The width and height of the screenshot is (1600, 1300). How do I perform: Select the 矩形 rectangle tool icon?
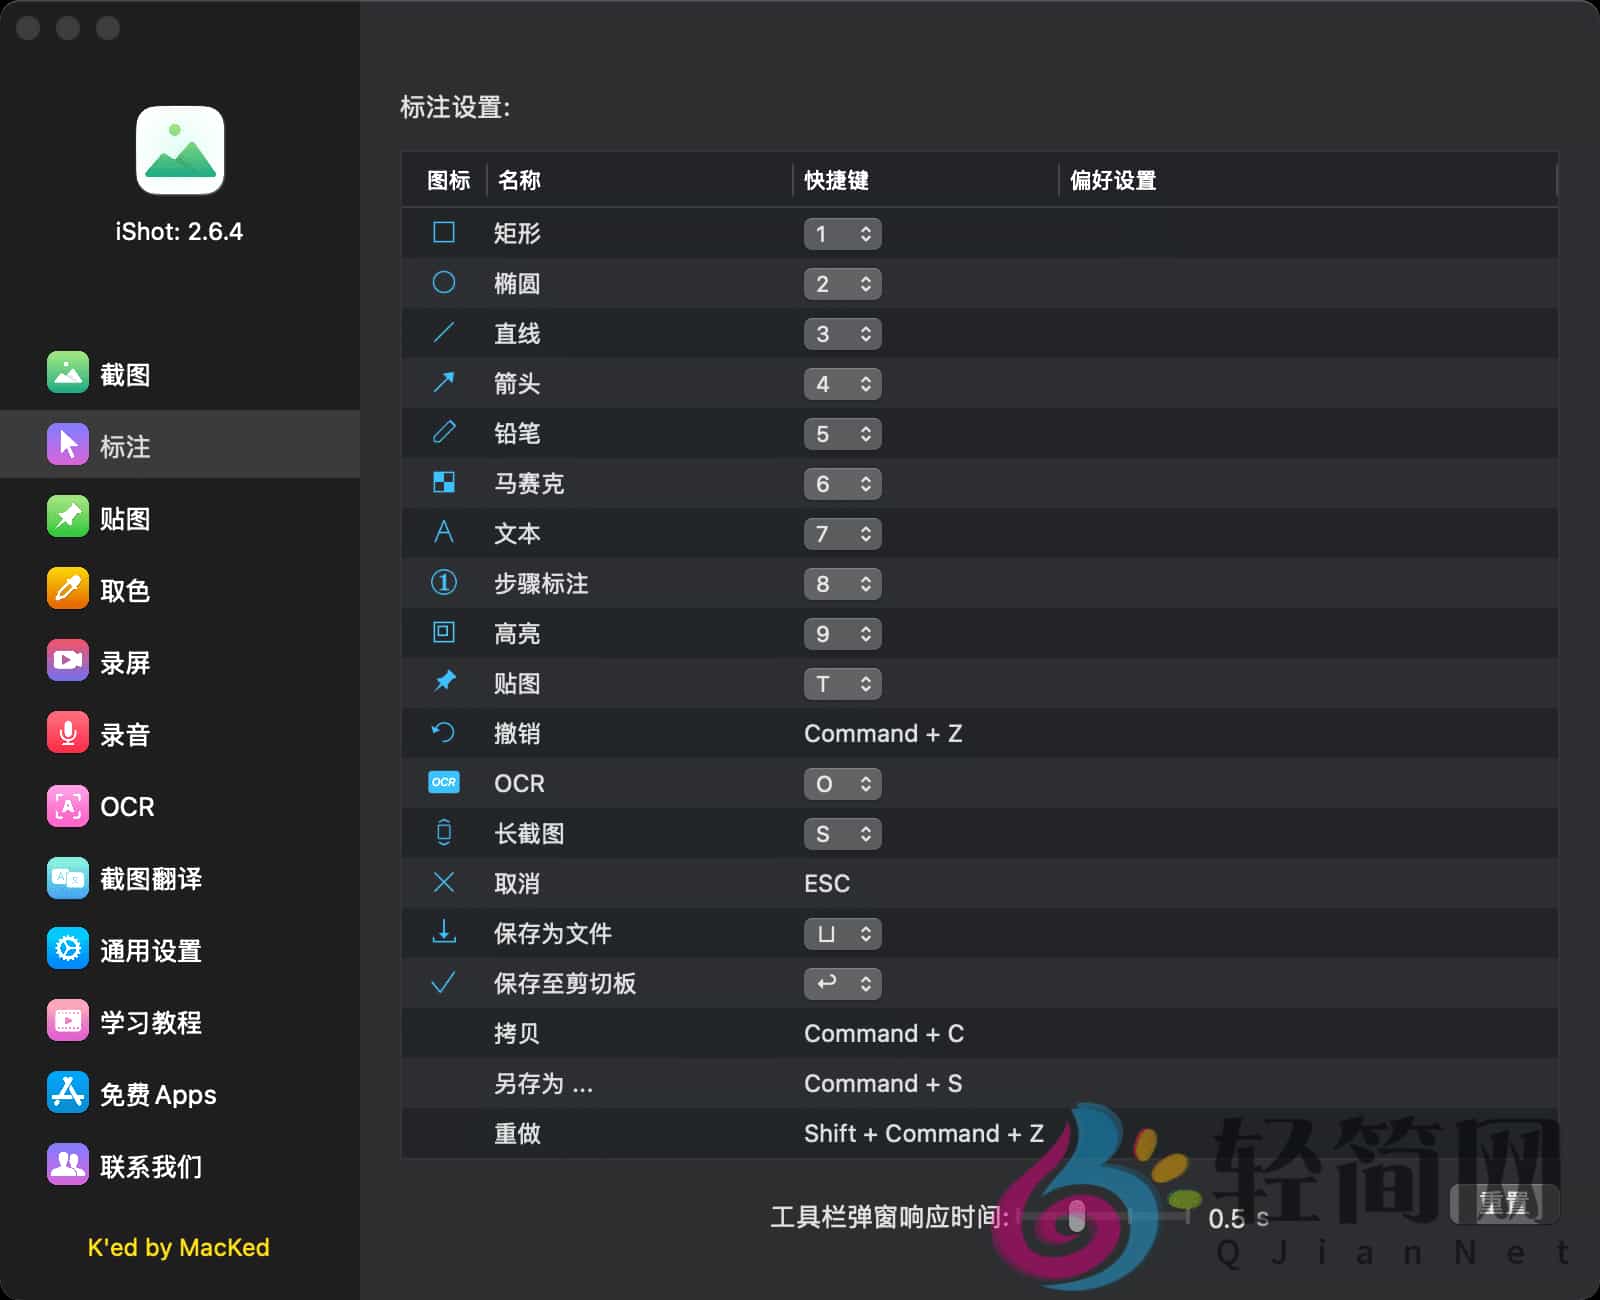click(x=443, y=233)
